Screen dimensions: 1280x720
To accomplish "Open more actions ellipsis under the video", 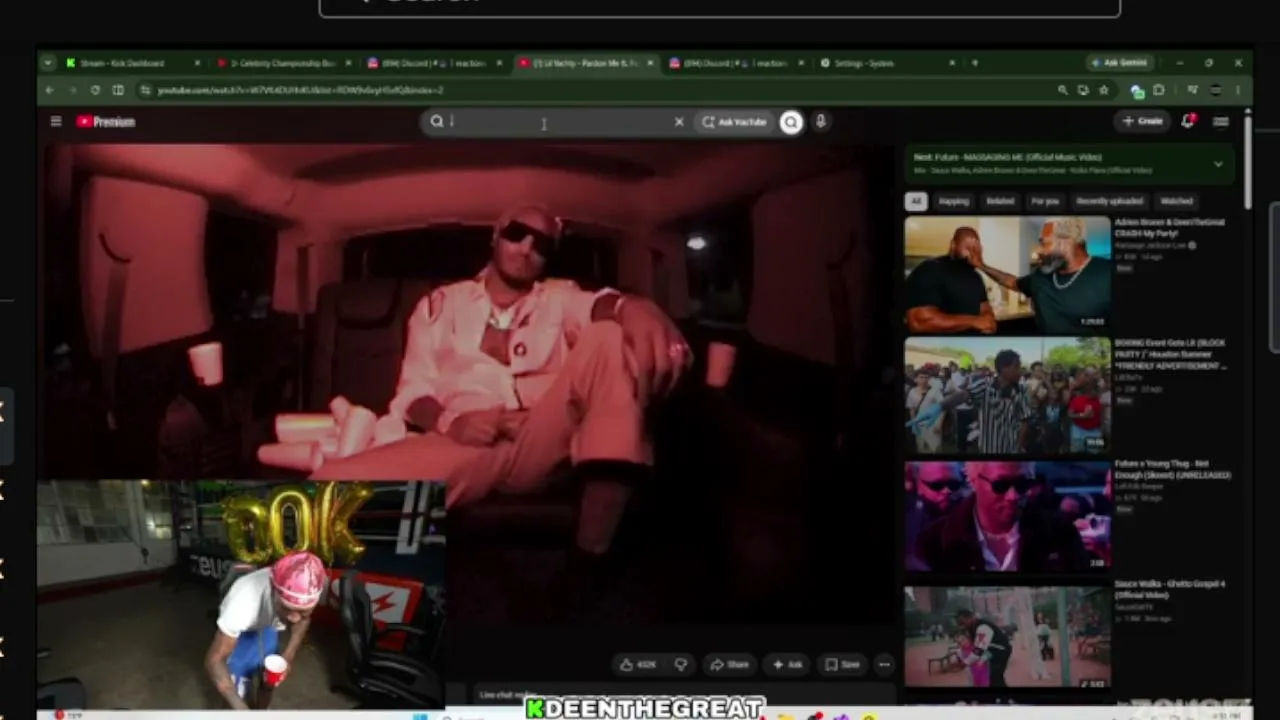I will coord(884,664).
